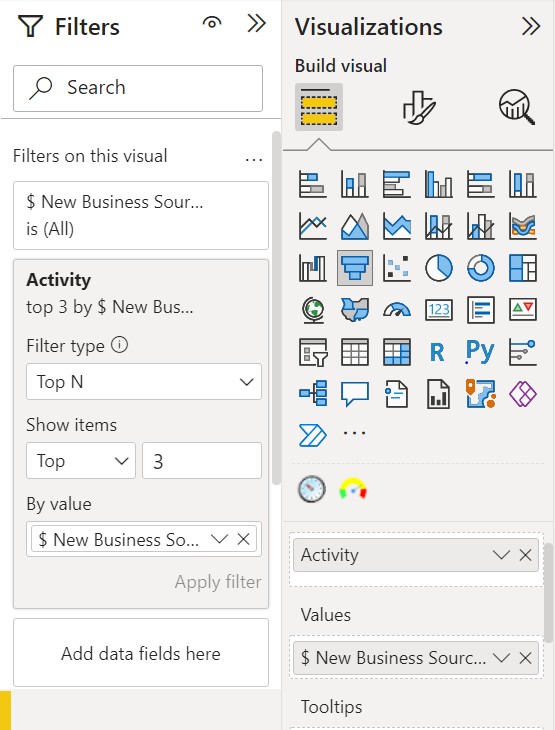Image resolution: width=555 pixels, height=730 pixels.
Task: Select the funnel chart visual
Action: coord(355,268)
